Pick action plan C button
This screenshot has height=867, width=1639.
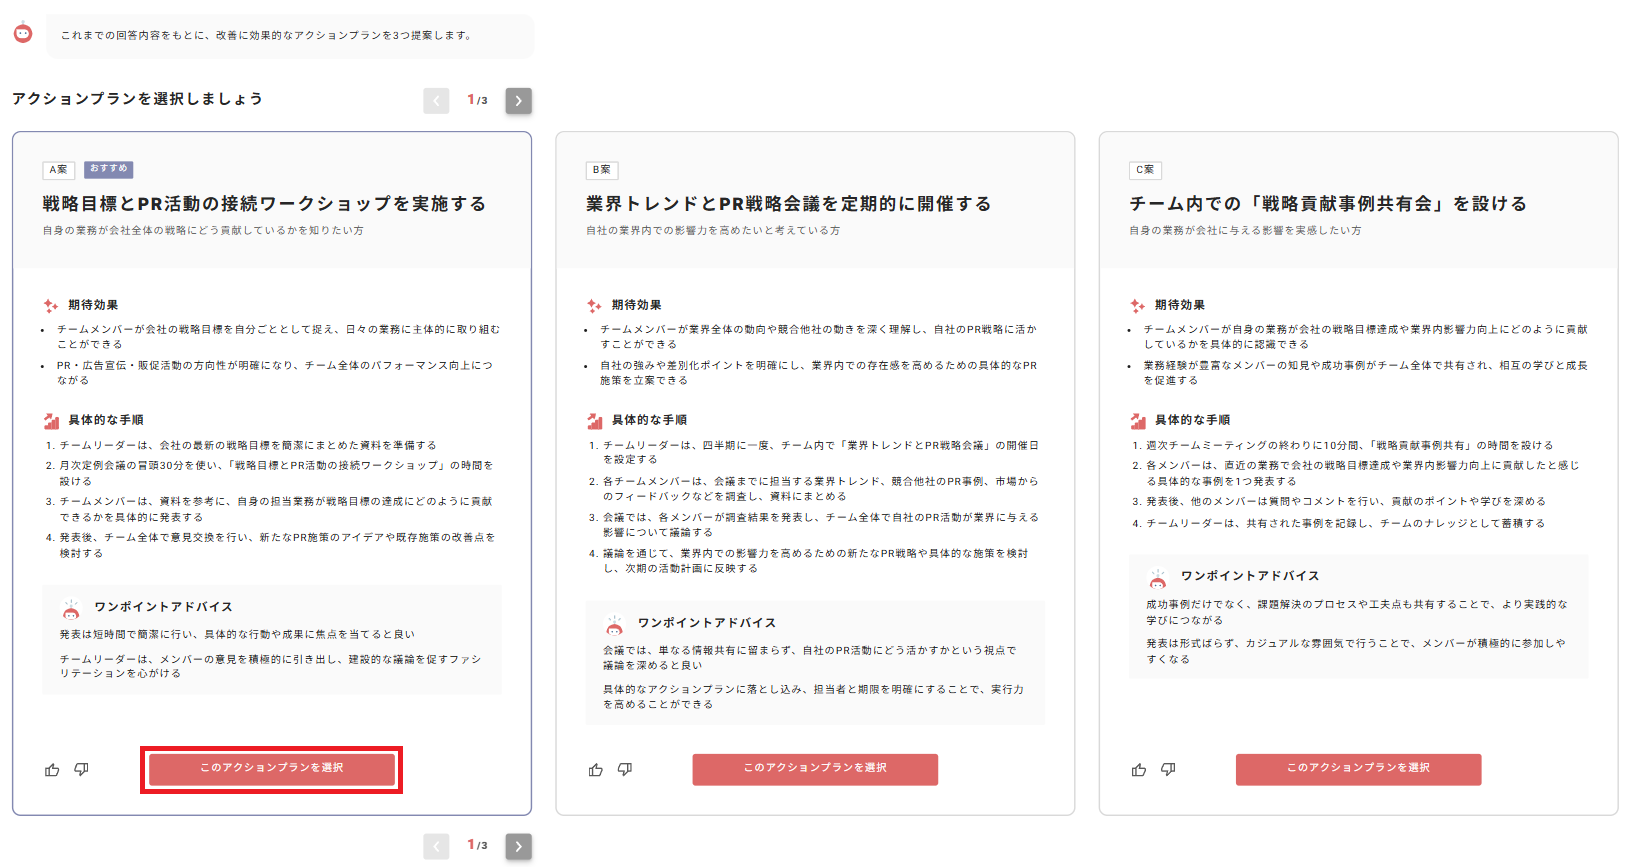tap(1358, 769)
